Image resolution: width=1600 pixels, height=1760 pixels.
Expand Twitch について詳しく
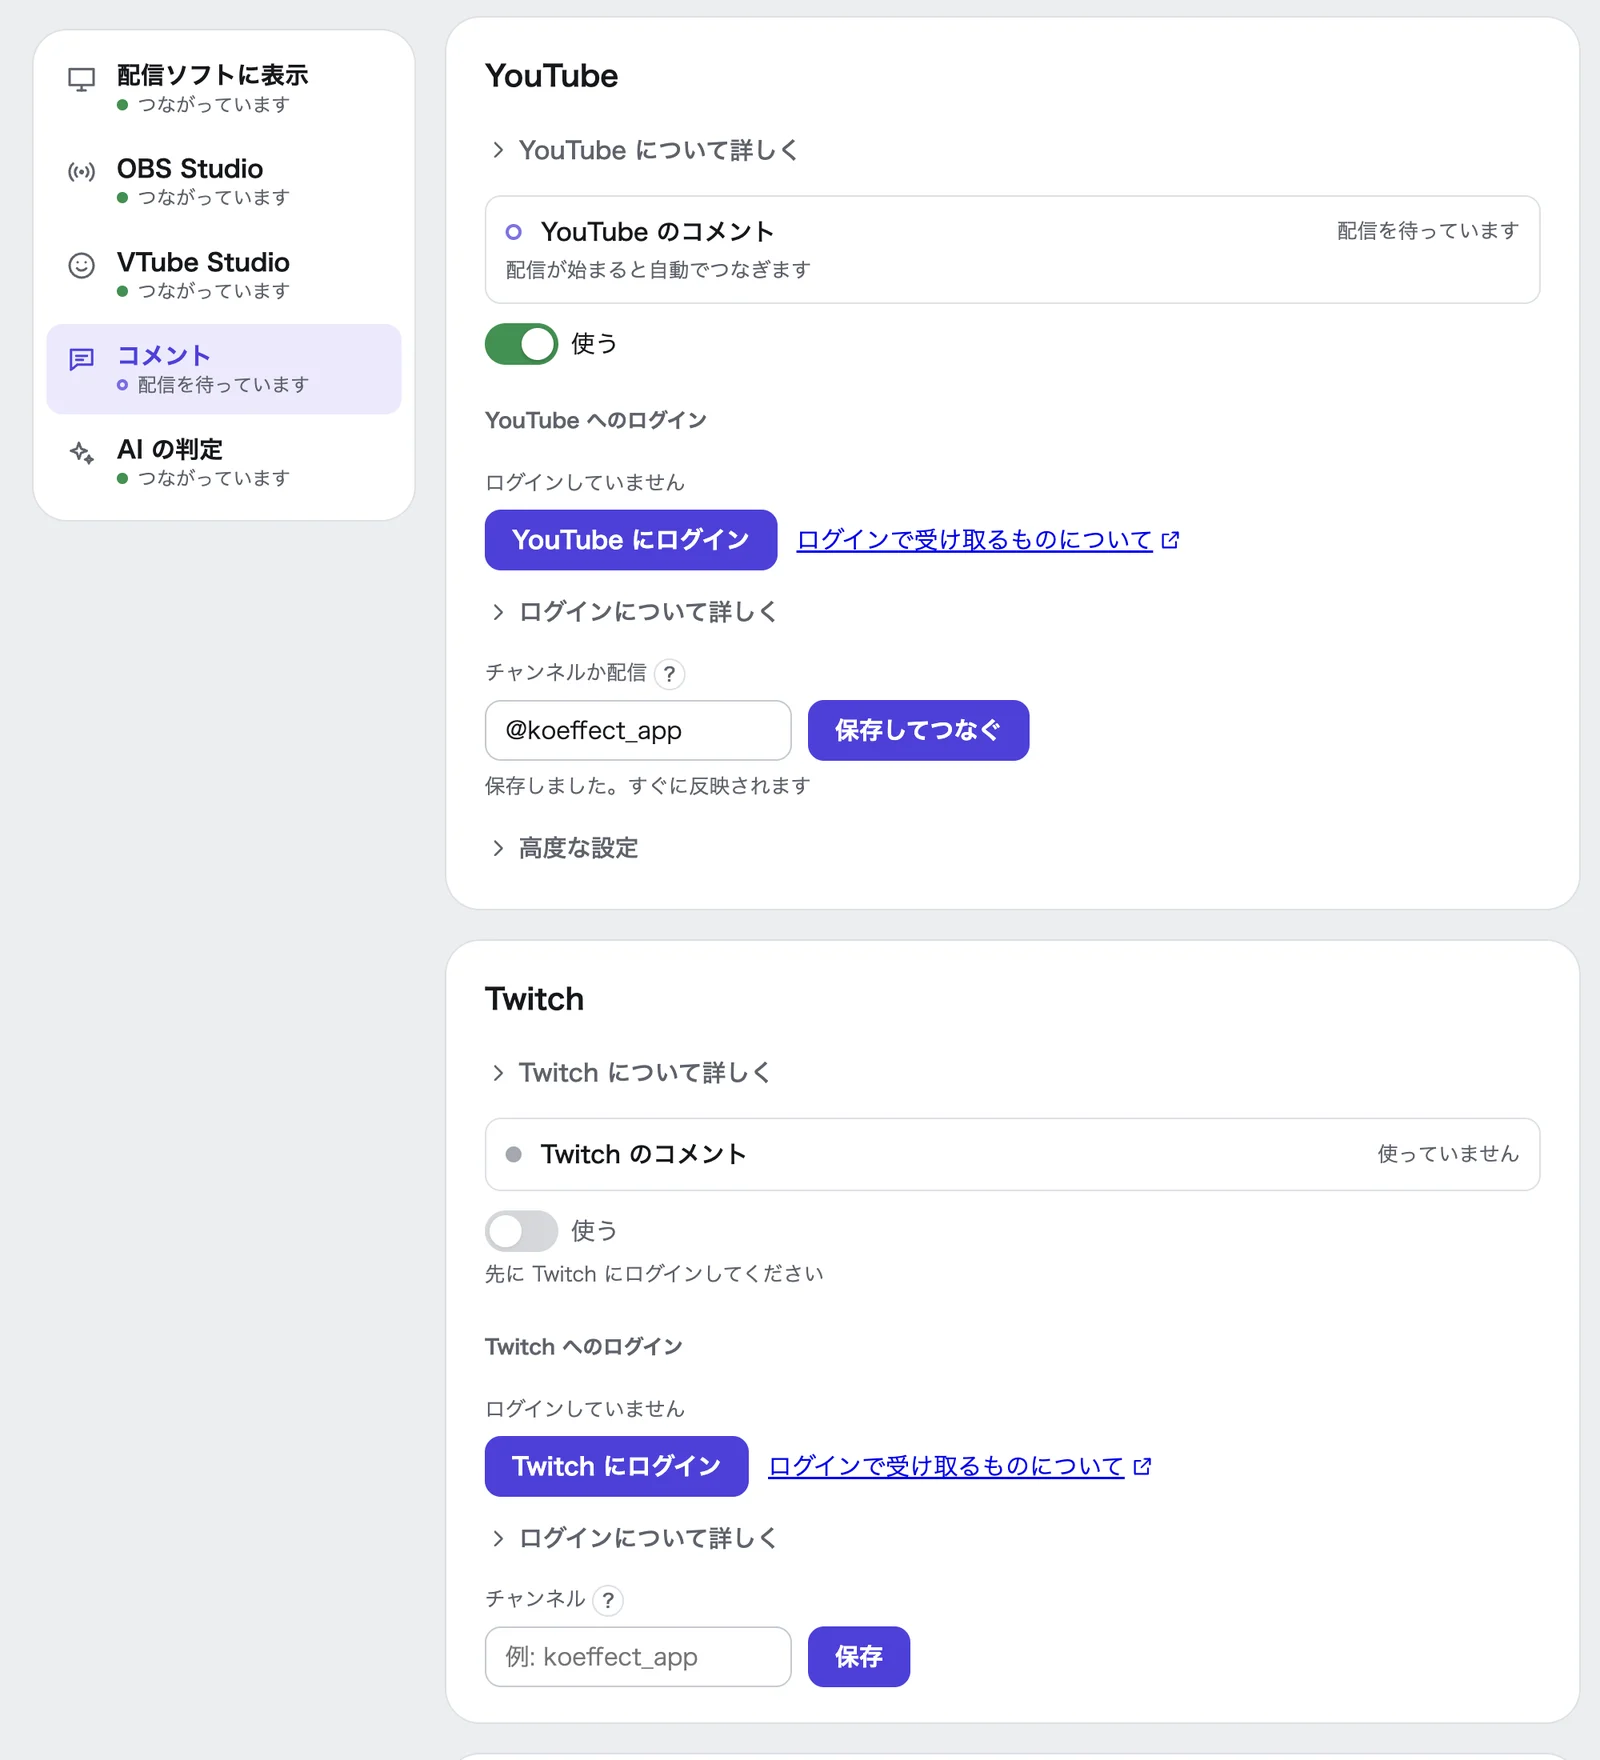(x=630, y=1073)
